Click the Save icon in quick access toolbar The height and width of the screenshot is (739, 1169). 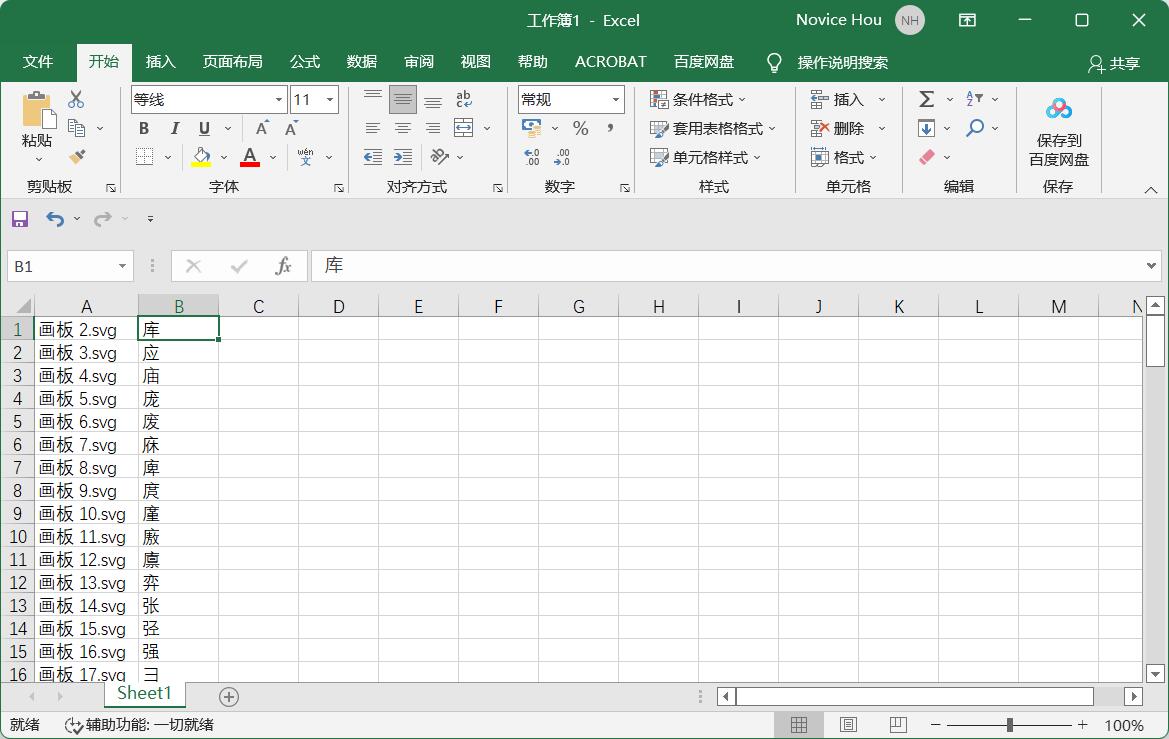20,219
